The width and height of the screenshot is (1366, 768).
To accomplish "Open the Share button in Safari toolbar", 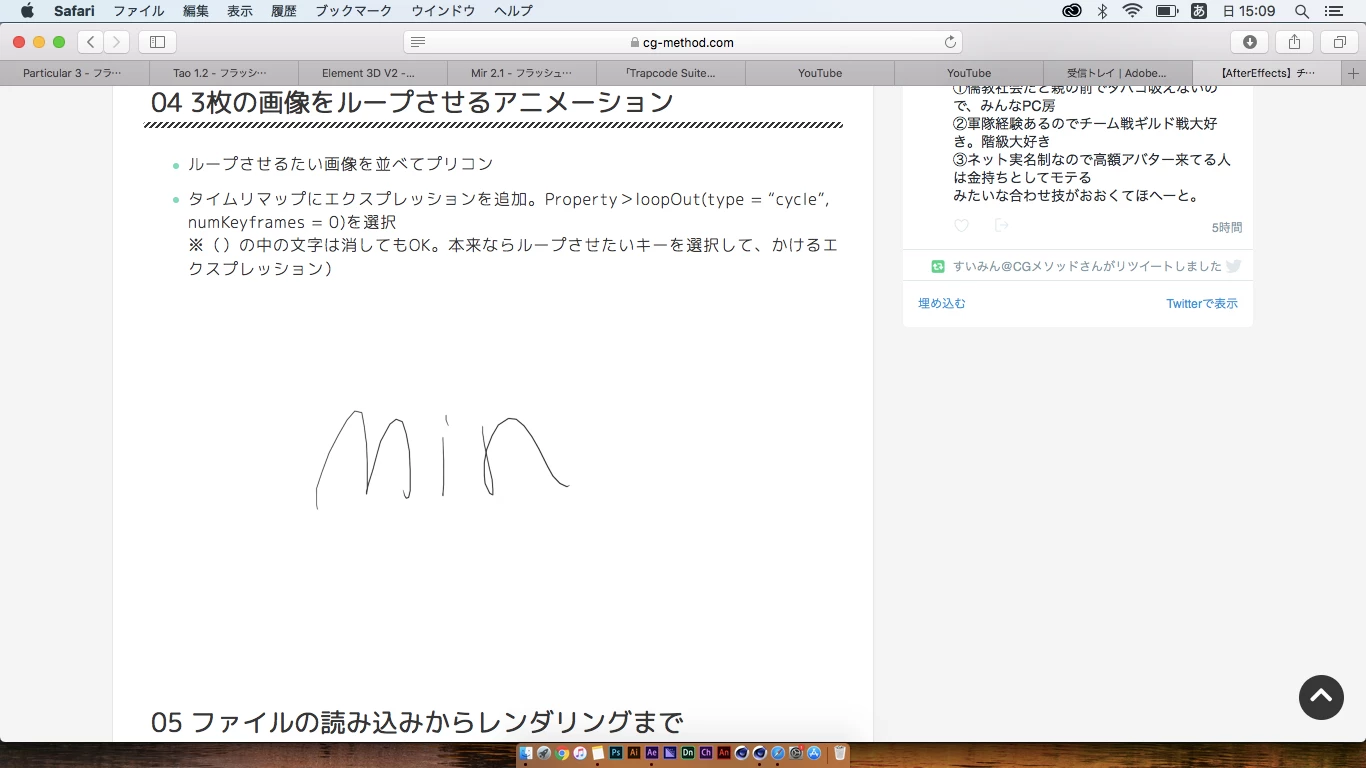I will [x=1295, y=42].
